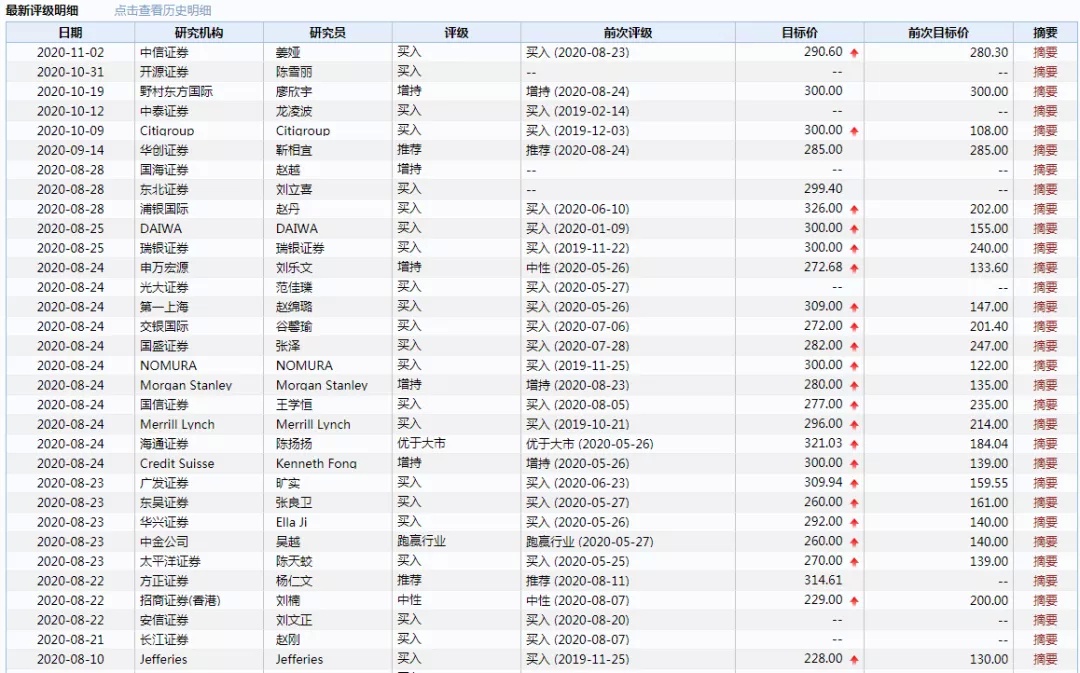
Task: Click institution name 招商证券(香港)
Action: point(180,601)
